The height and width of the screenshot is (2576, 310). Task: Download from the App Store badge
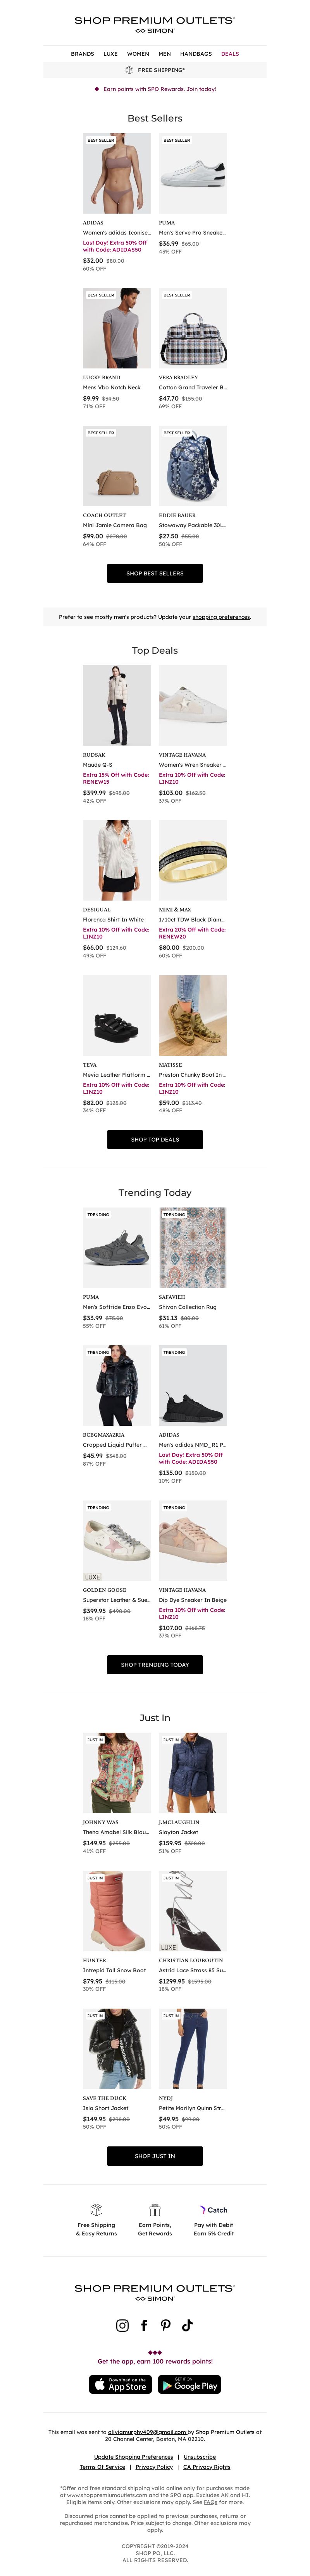tap(120, 2384)
